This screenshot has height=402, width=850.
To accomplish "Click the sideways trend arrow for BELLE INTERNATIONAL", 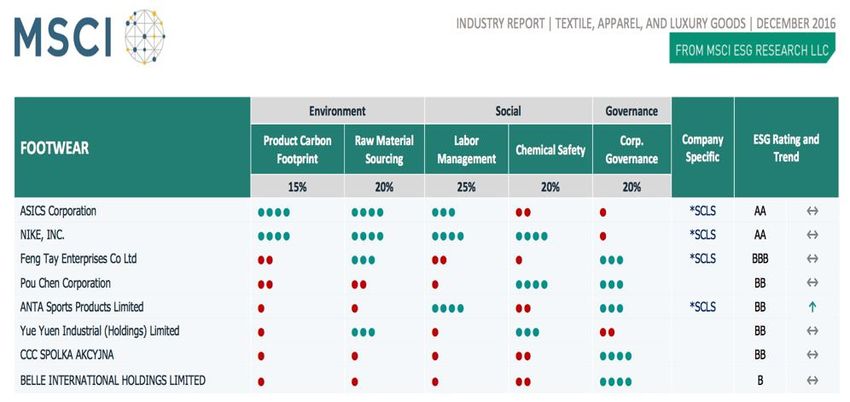I will pos(812,381).
